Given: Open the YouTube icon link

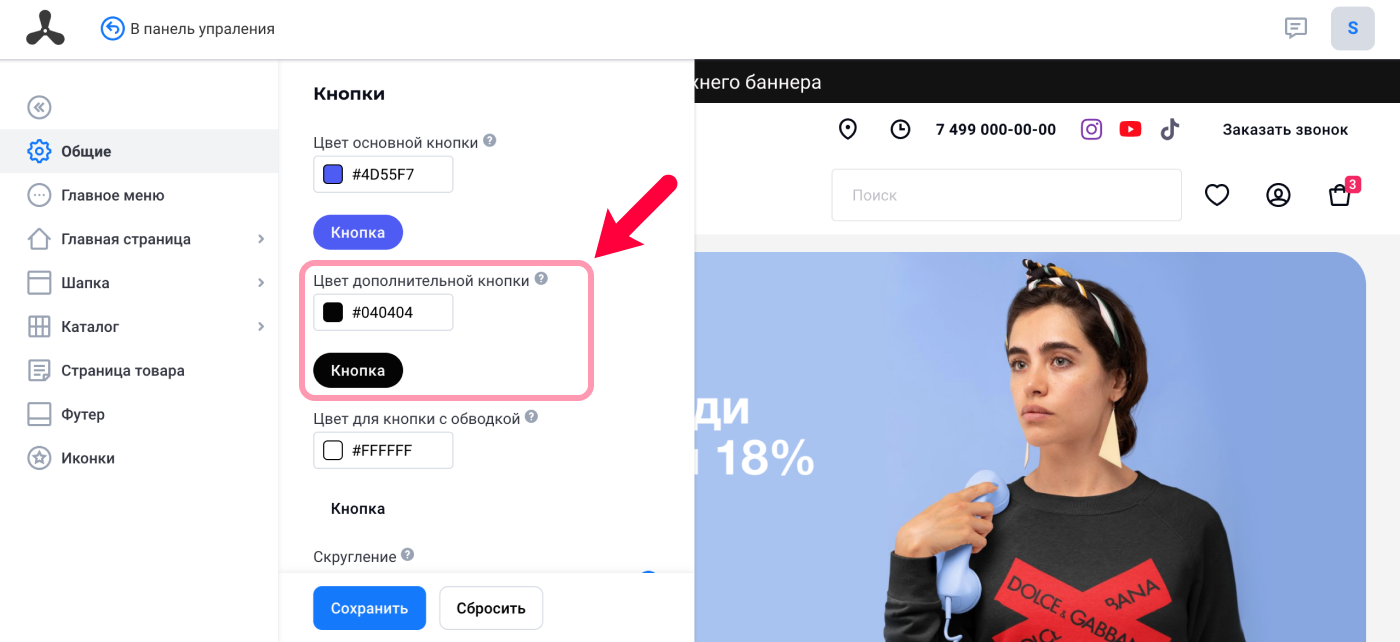Looking at the screenshot, I should pyautogui.click(x=1131, y=129).
